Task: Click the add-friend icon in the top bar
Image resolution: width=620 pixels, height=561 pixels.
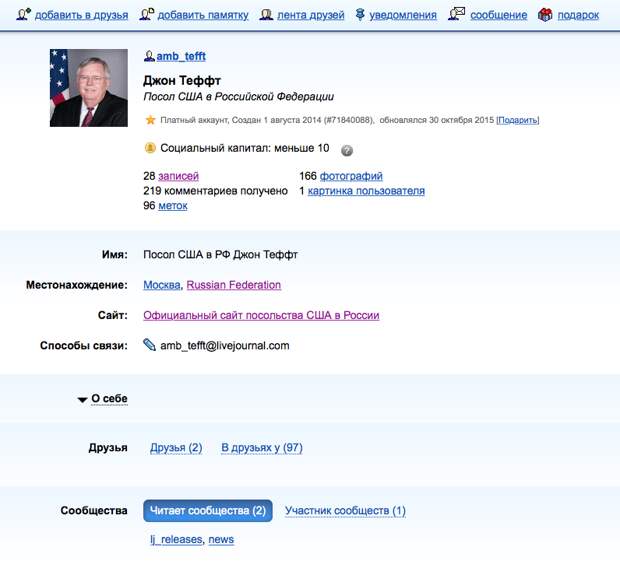Action: [x=23, y=15]
